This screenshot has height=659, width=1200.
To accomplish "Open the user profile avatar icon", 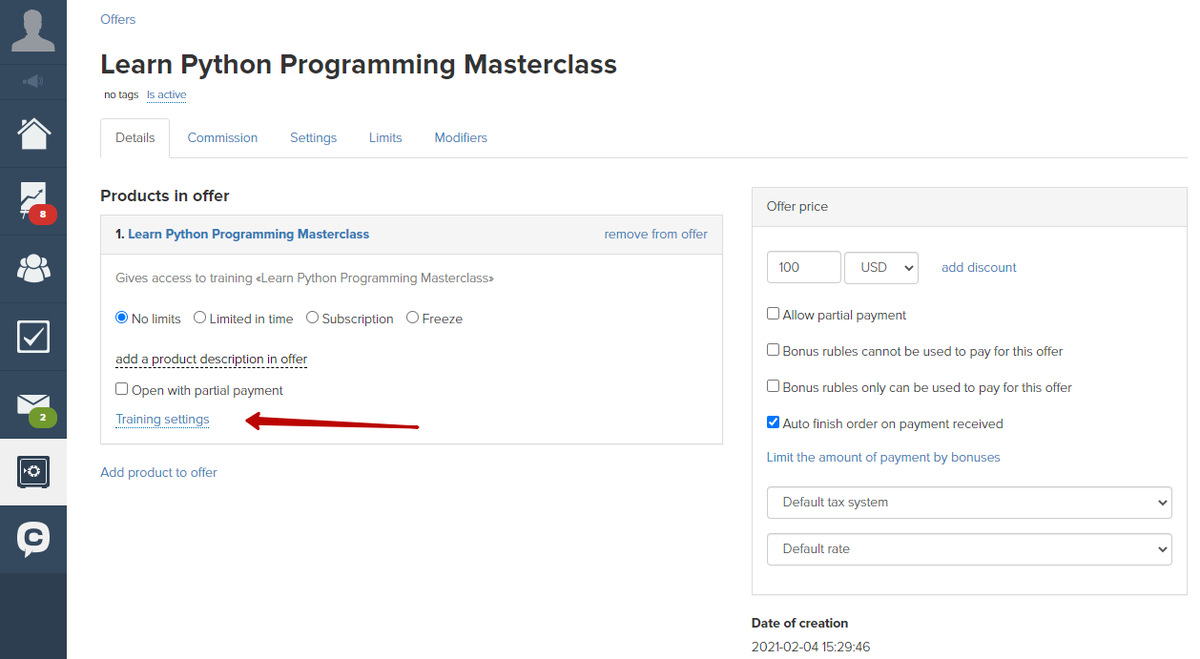I will click(33, 29).
